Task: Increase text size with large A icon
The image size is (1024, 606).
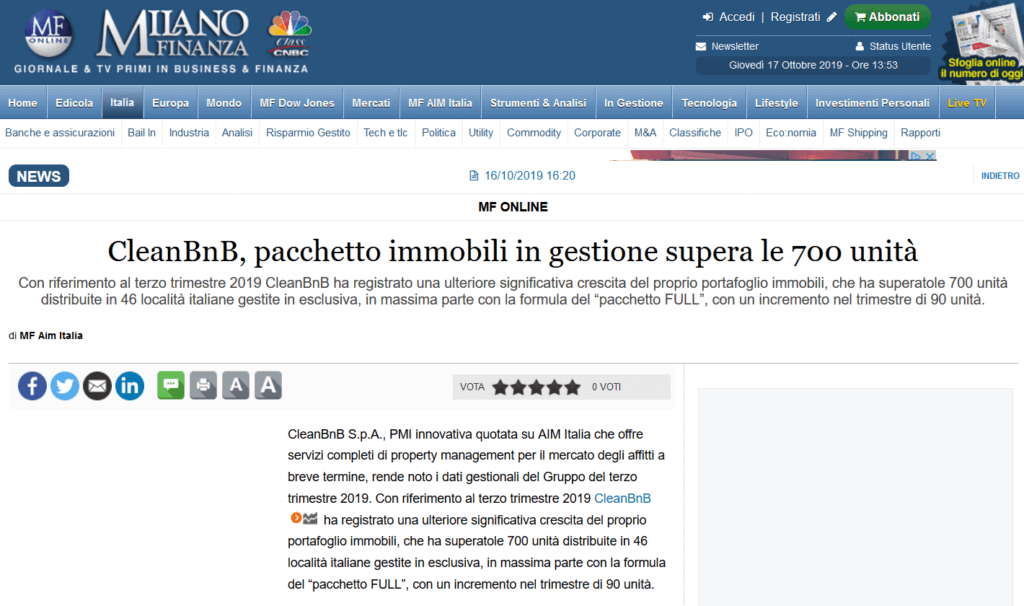Action: (268, 385)
